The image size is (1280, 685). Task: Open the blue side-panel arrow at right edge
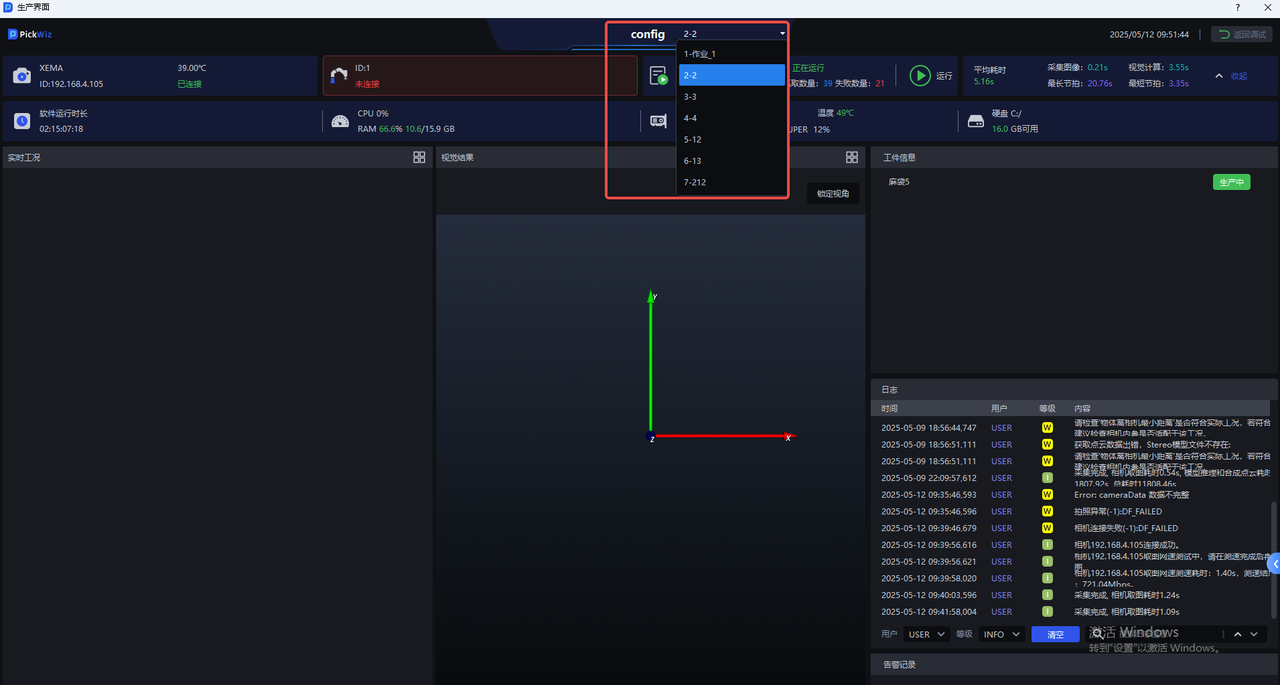click(1273, 565)
